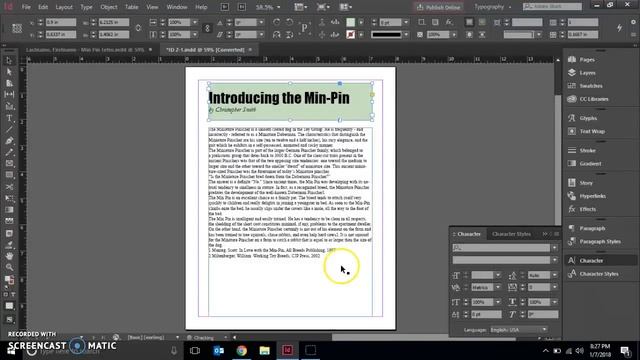
Task: Click the Adobe Stock search field
Action: point(552,7)
